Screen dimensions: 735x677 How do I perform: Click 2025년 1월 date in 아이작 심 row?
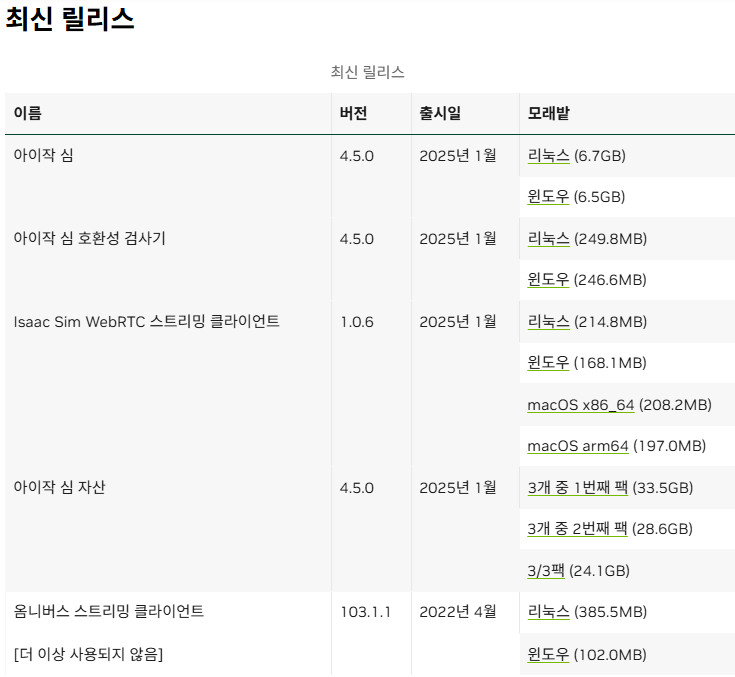458,156
